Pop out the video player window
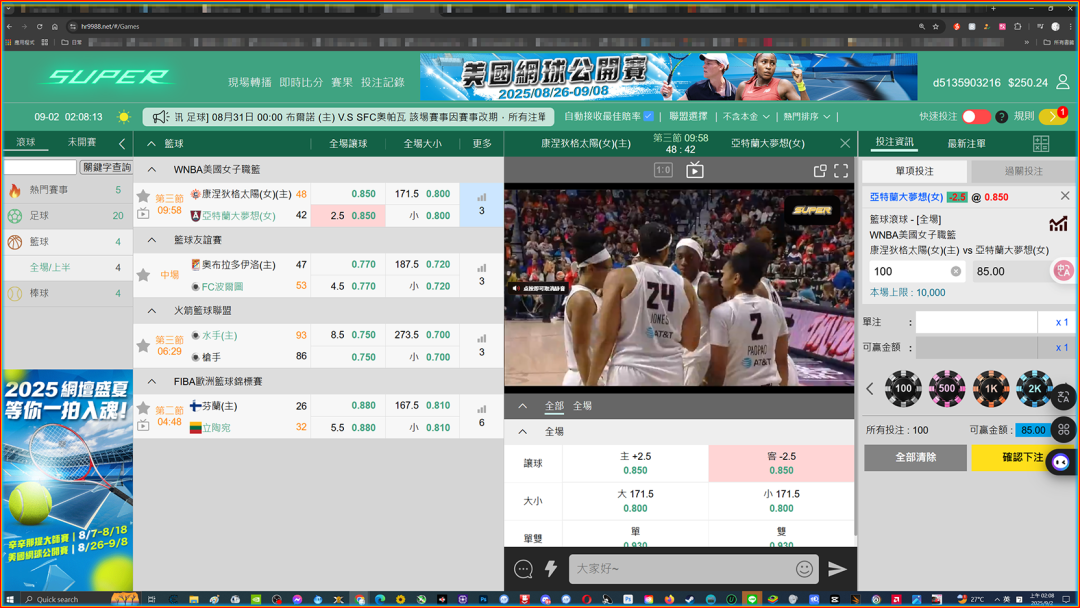Image resolution: width=1080 pixels, height=608 pixels. coord(820,171)
